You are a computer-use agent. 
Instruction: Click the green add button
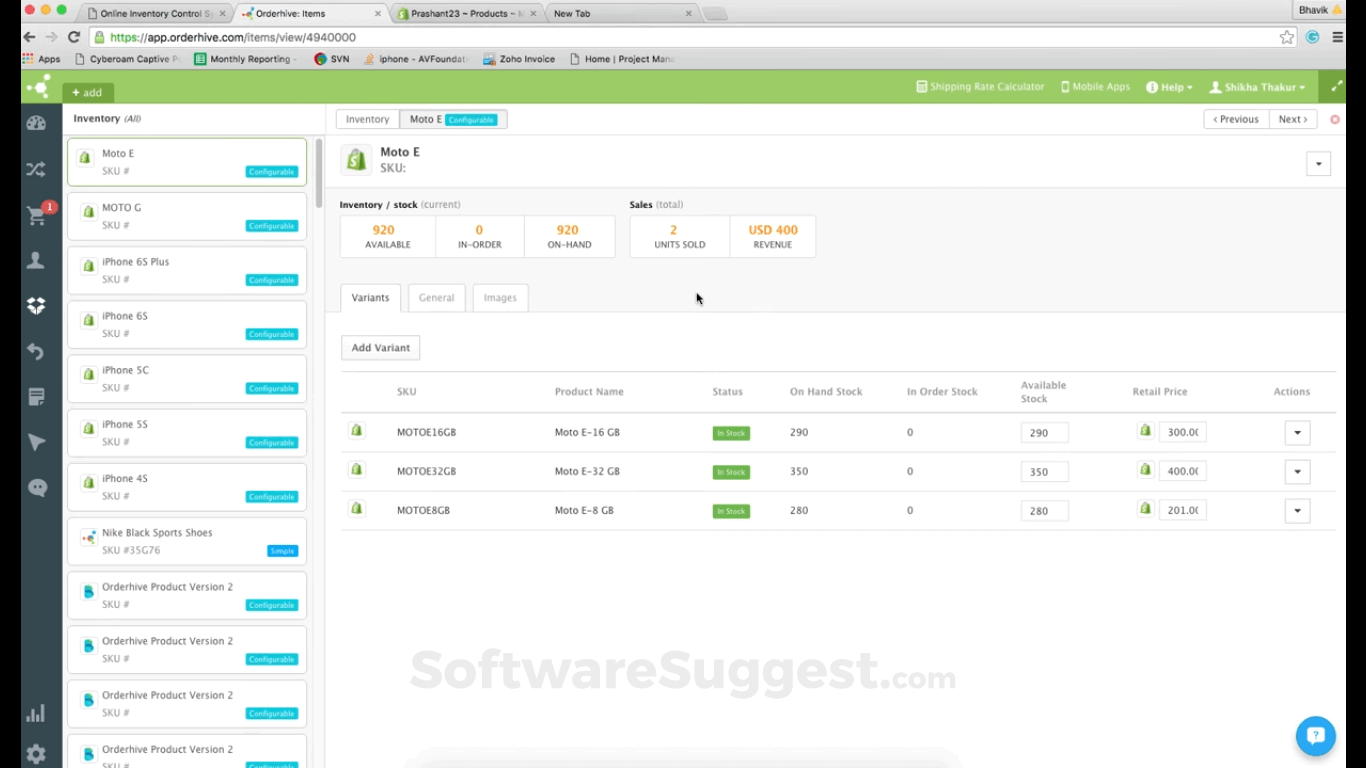(88, 93)
